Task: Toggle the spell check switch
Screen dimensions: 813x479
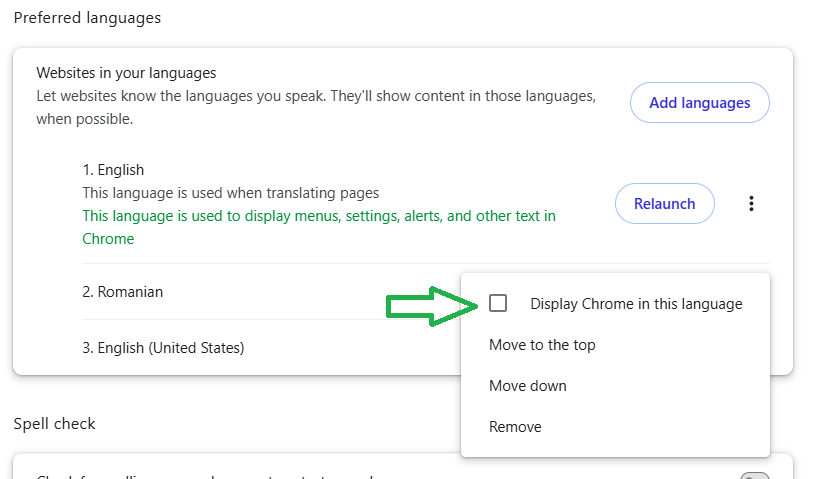Action: tap(755, 476)
